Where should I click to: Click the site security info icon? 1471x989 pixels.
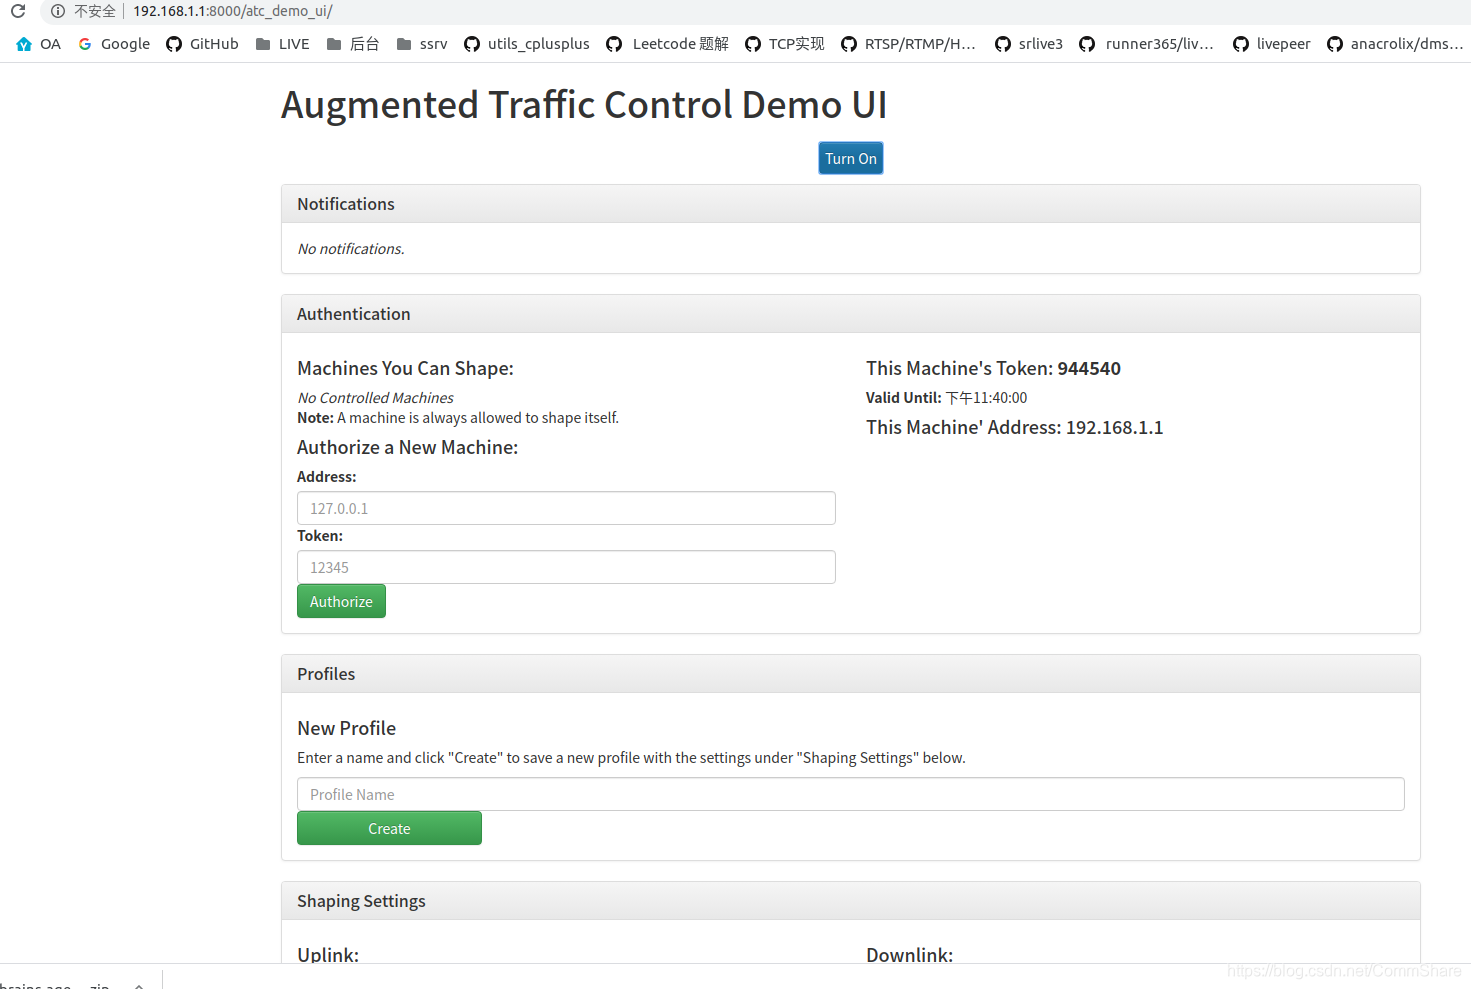click(58, 11)
